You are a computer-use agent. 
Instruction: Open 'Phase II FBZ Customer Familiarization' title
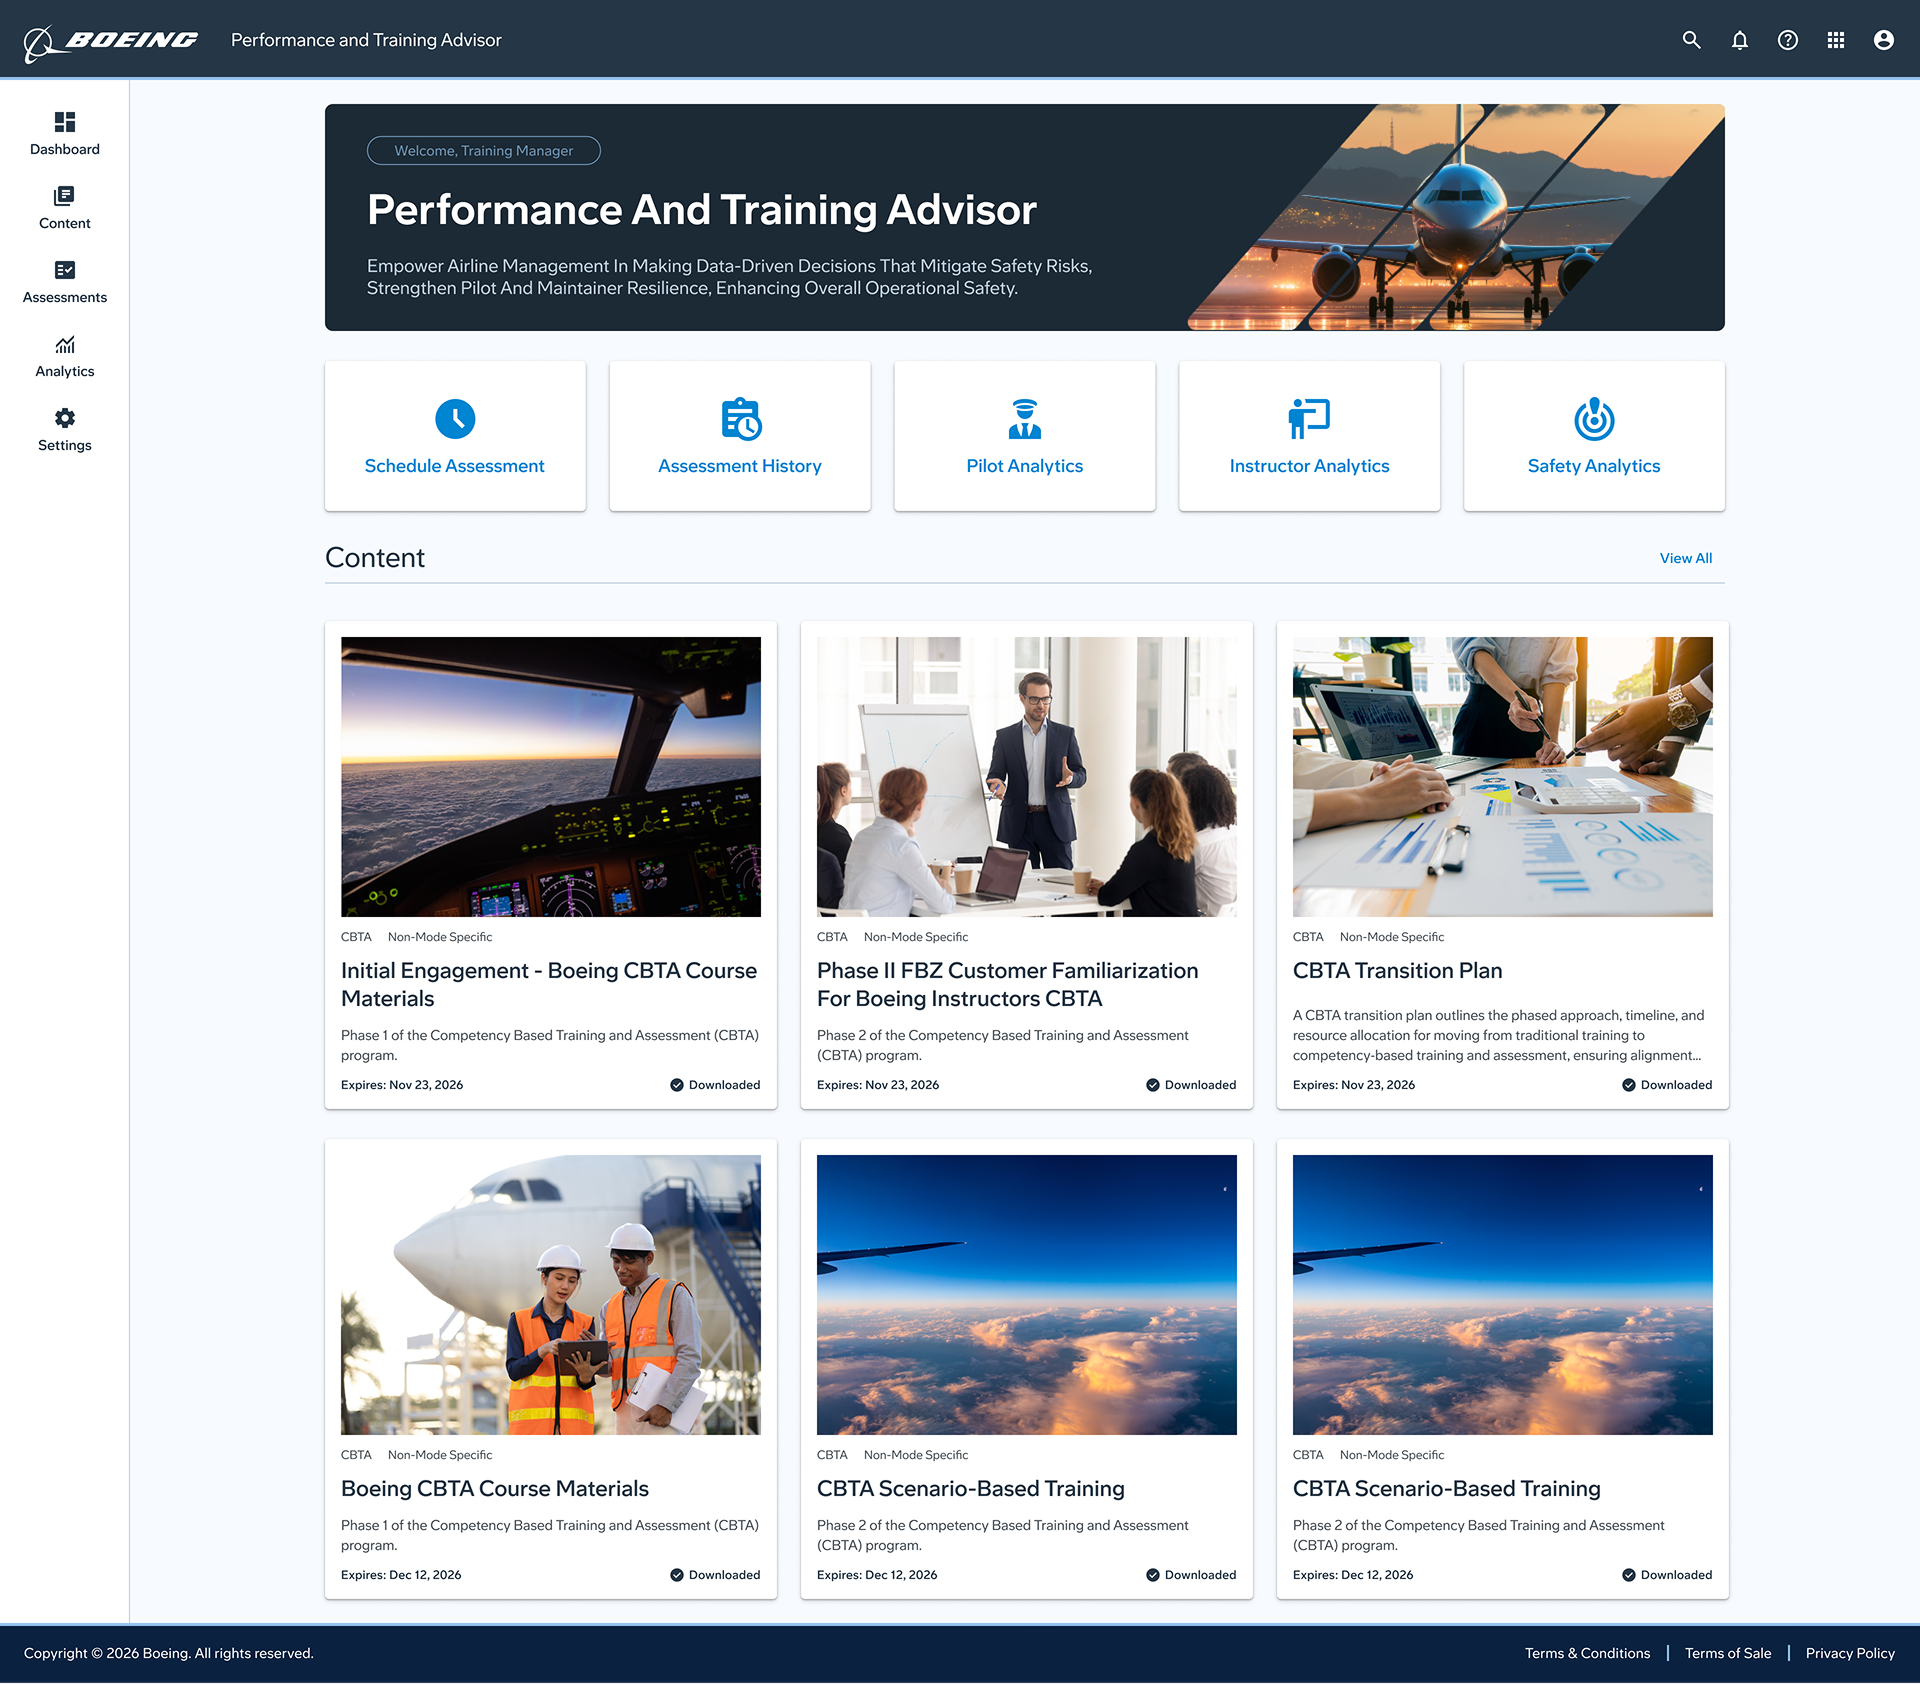pyautogui.click(x=1007, y=984)
